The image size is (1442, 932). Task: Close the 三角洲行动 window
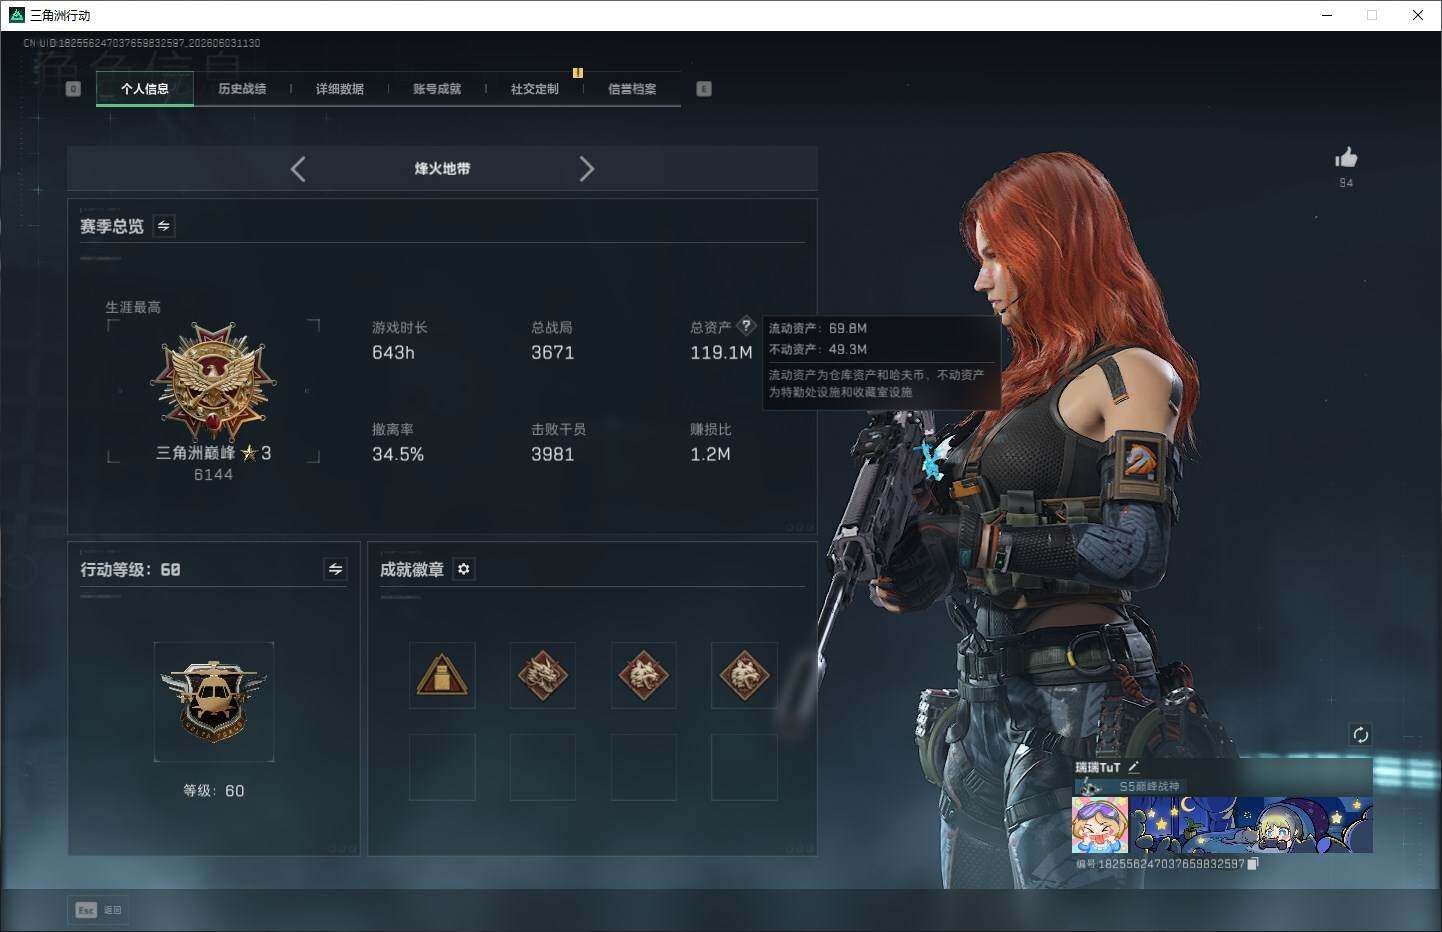[x=1418, y=15]
